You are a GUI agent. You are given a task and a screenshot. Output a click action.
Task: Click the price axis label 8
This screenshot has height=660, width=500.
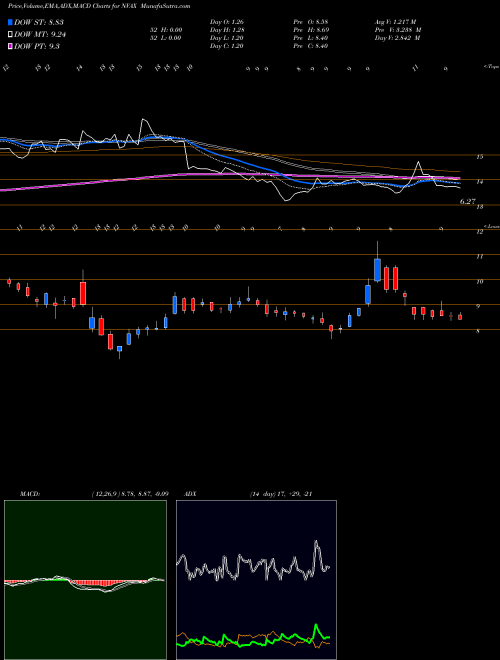[x=478, y=331]
